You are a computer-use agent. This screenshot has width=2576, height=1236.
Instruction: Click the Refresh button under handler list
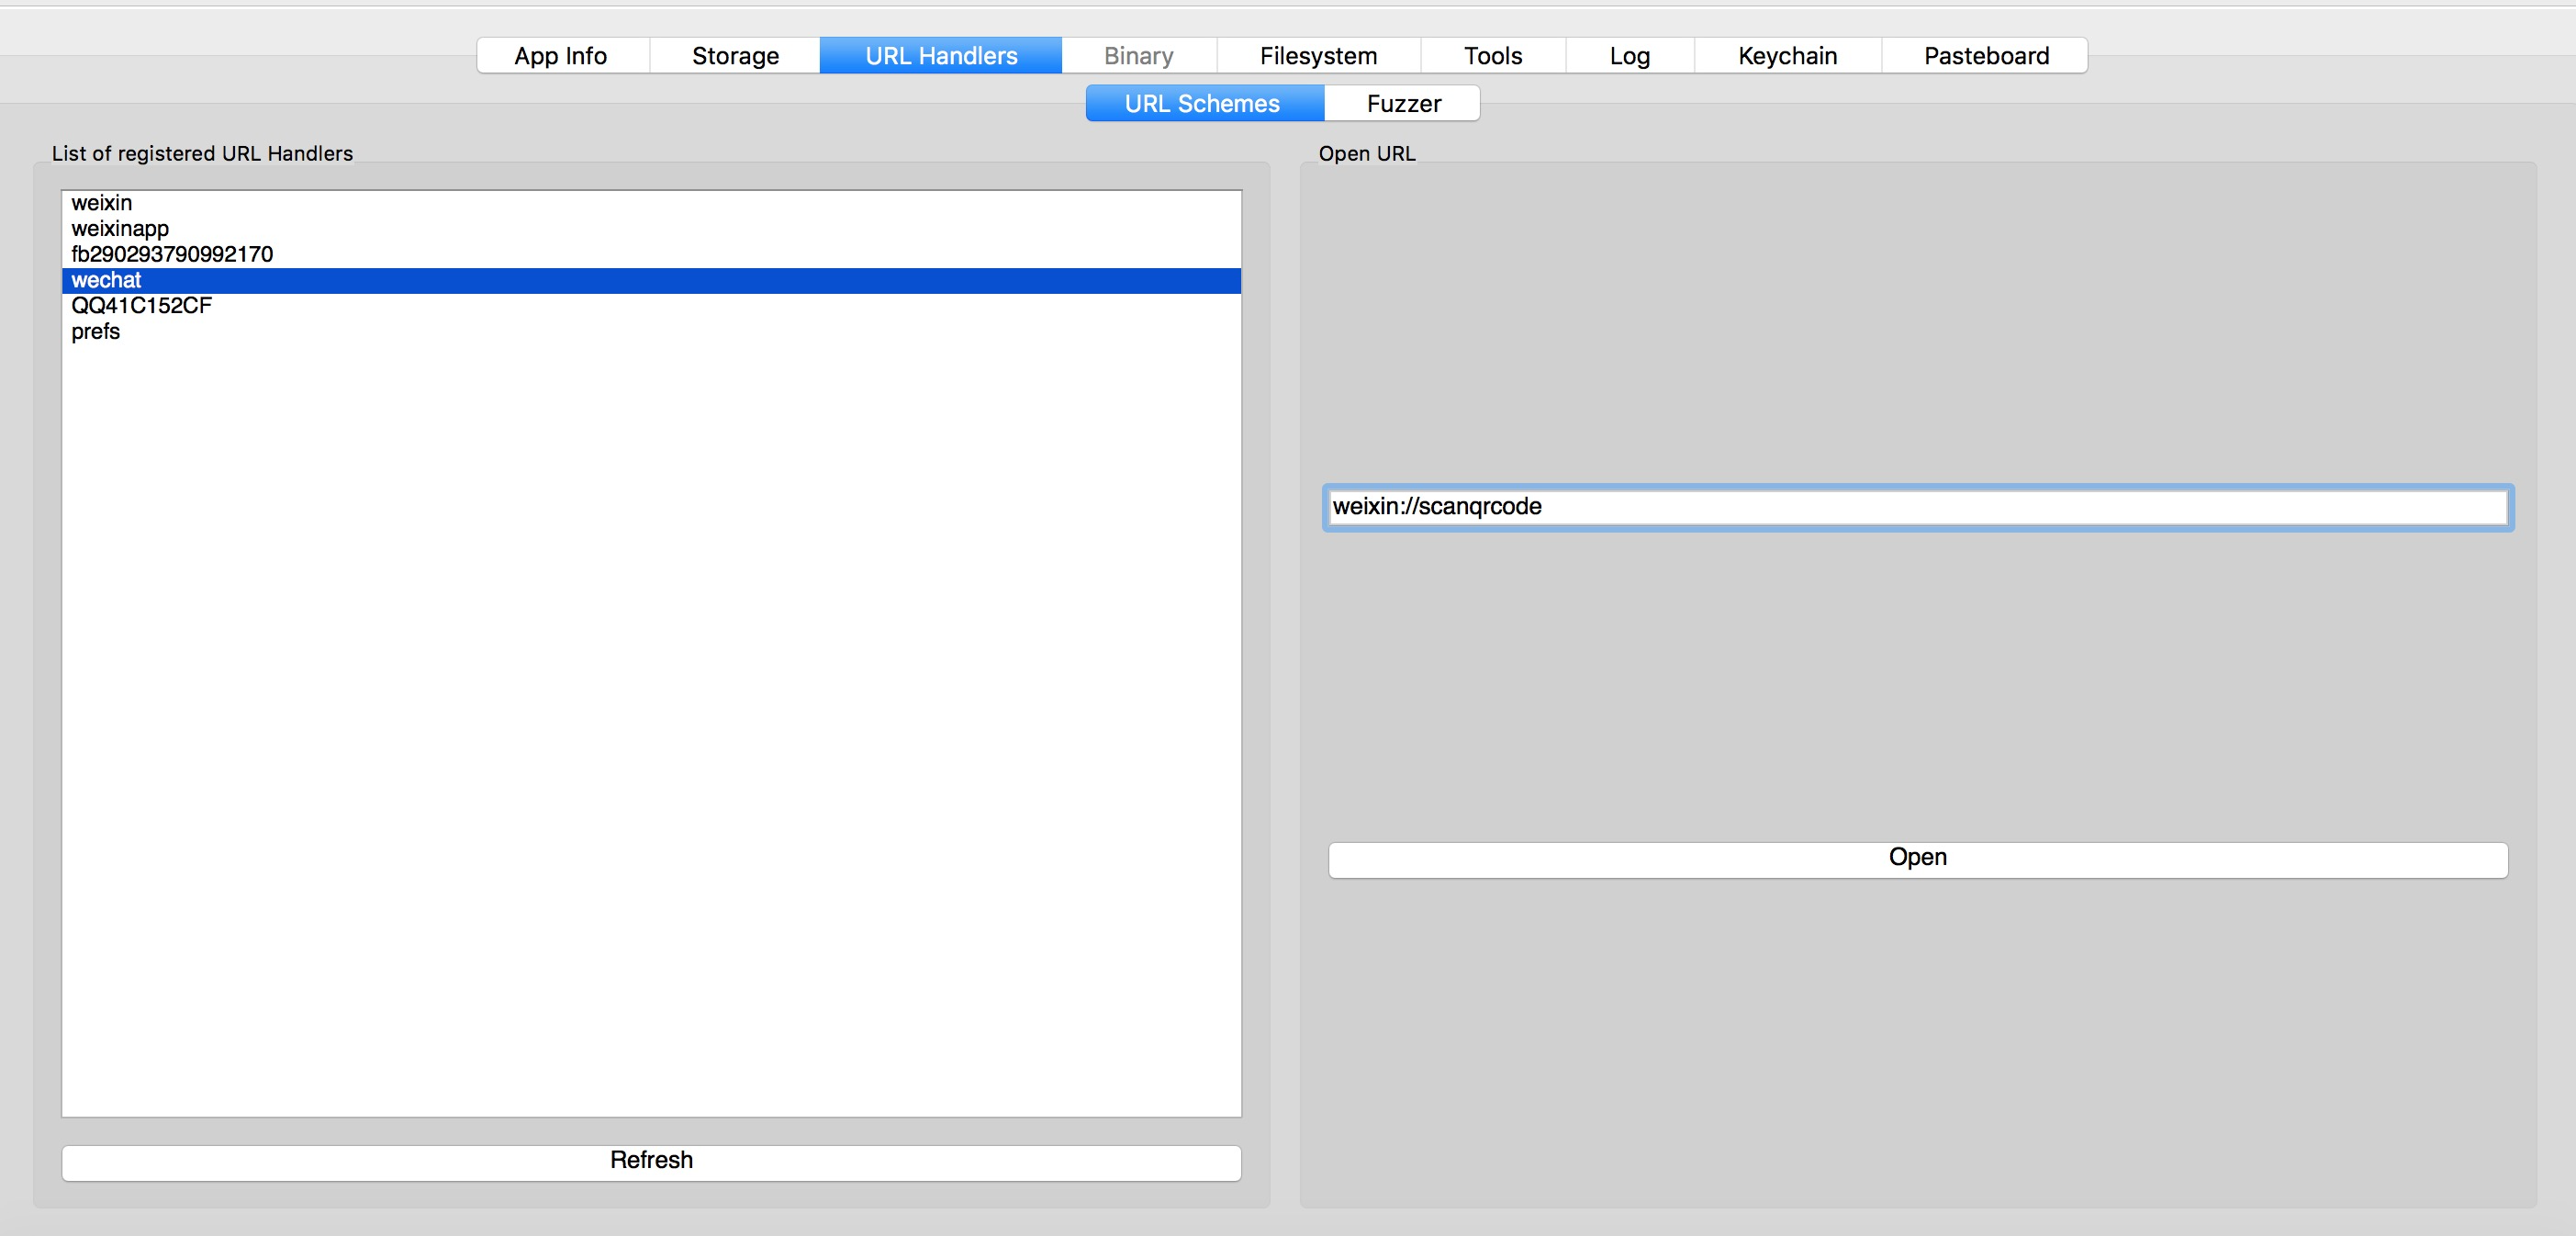pyautogui.click(x=651, y=1162)
